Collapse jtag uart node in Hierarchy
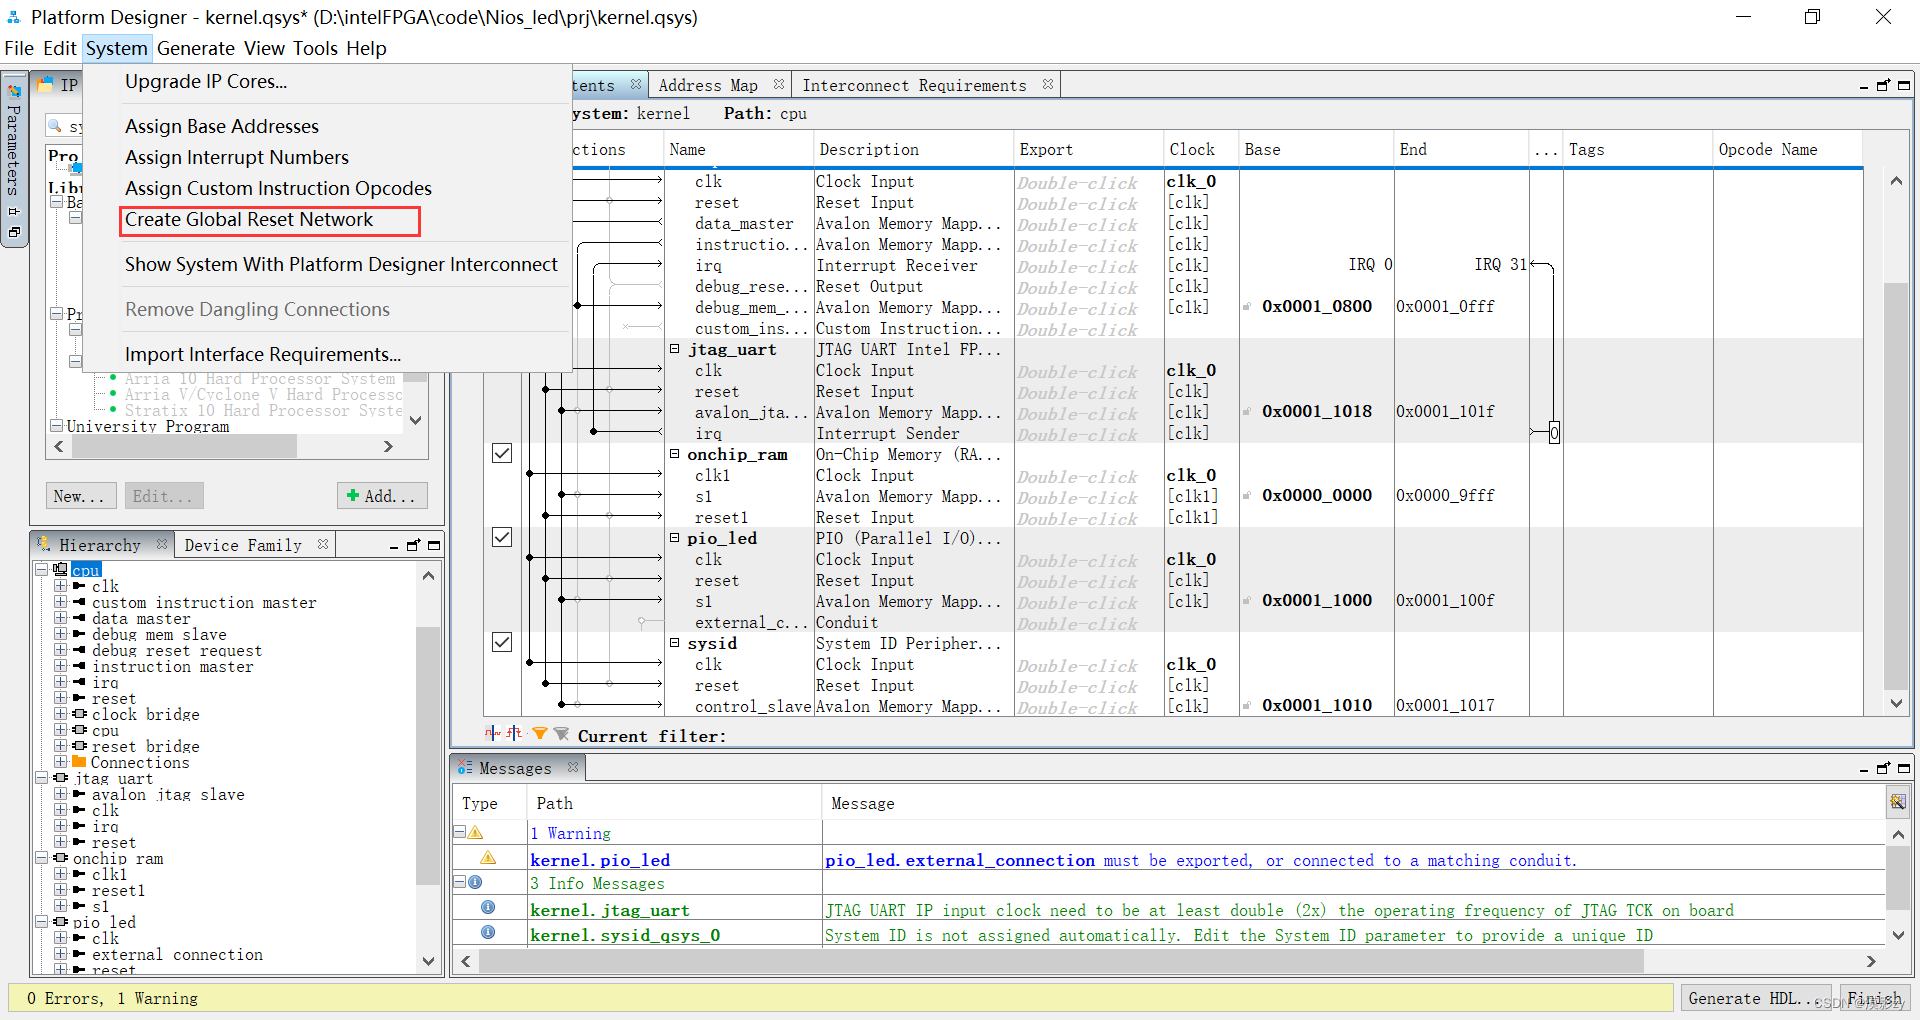The image size is (1920, 1020). point(42,778)
